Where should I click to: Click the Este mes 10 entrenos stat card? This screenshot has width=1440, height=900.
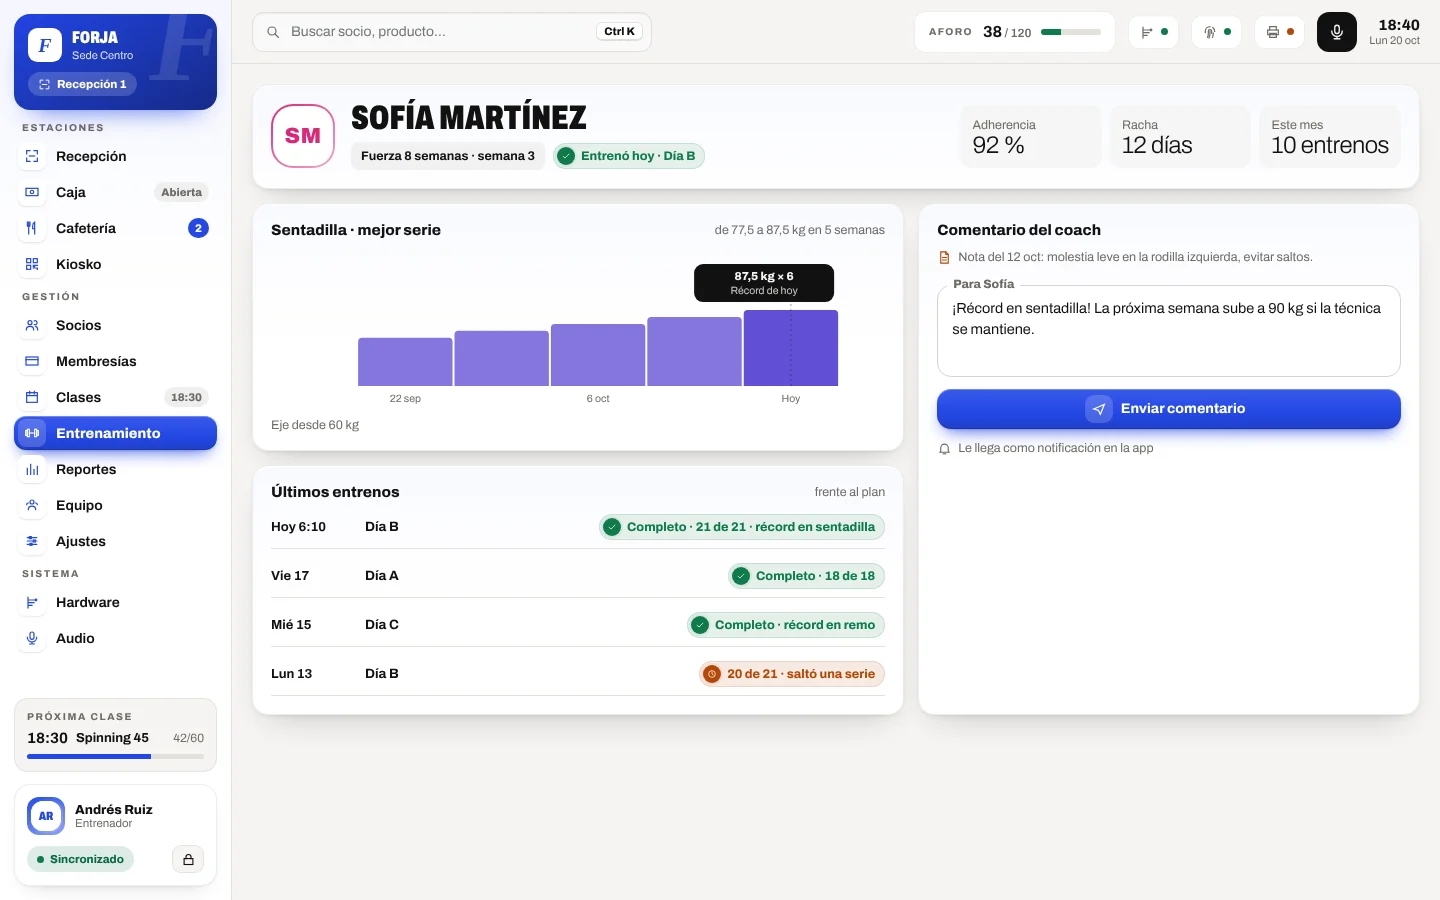click(x=1330, y=136)
